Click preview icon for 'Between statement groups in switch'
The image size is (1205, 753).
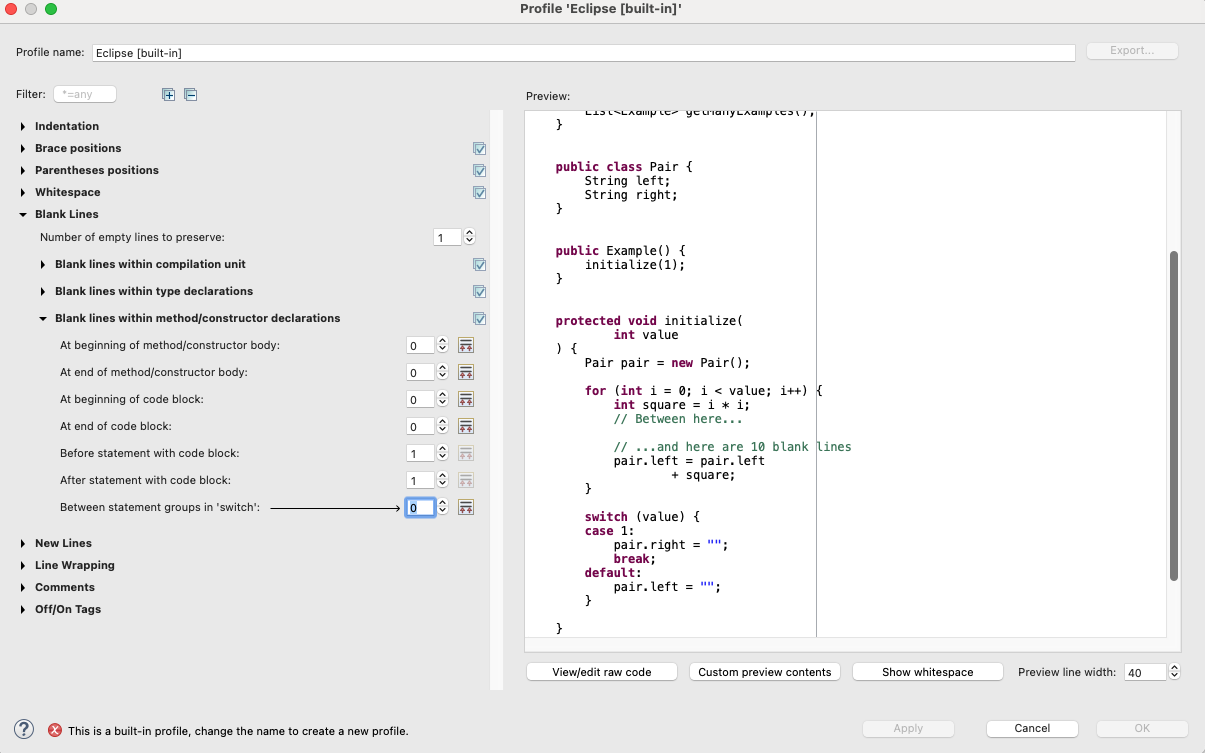(465, 507)
